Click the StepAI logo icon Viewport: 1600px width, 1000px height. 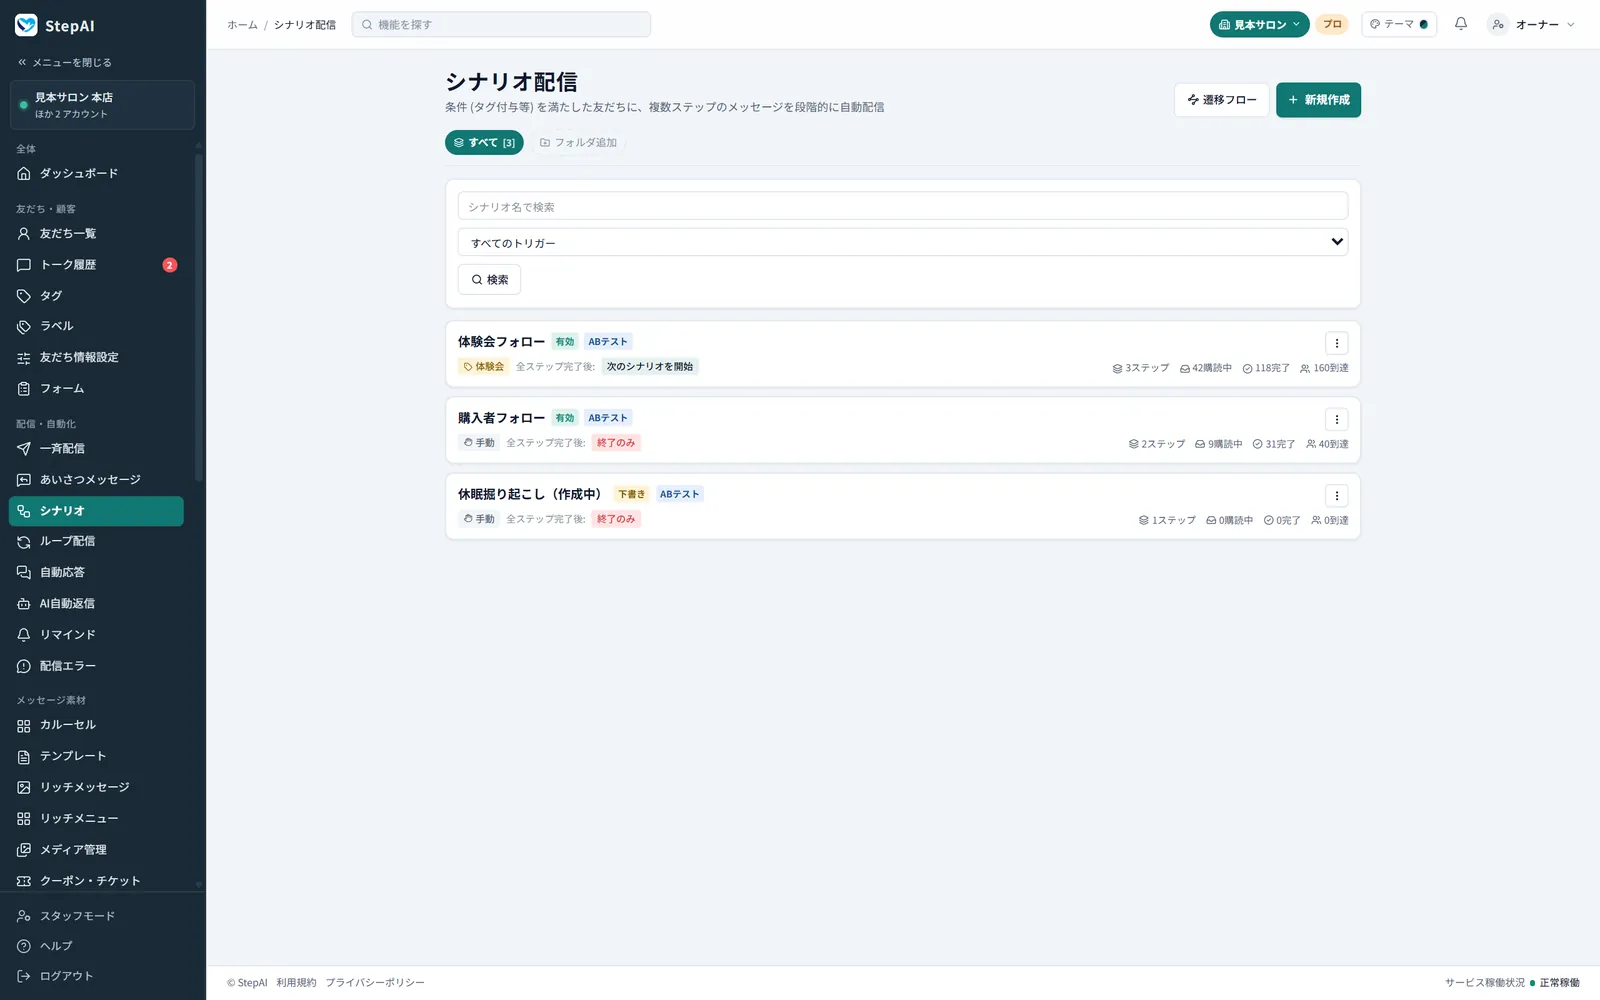click(26, 25)
